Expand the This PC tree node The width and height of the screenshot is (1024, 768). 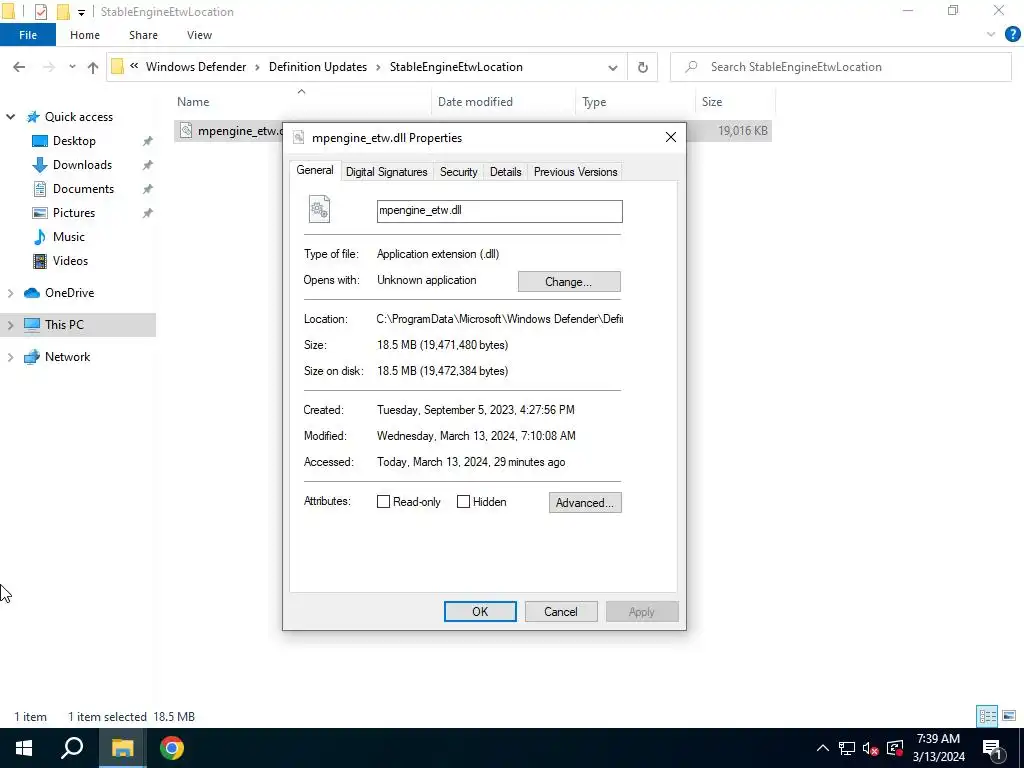(x=10, y=325)
